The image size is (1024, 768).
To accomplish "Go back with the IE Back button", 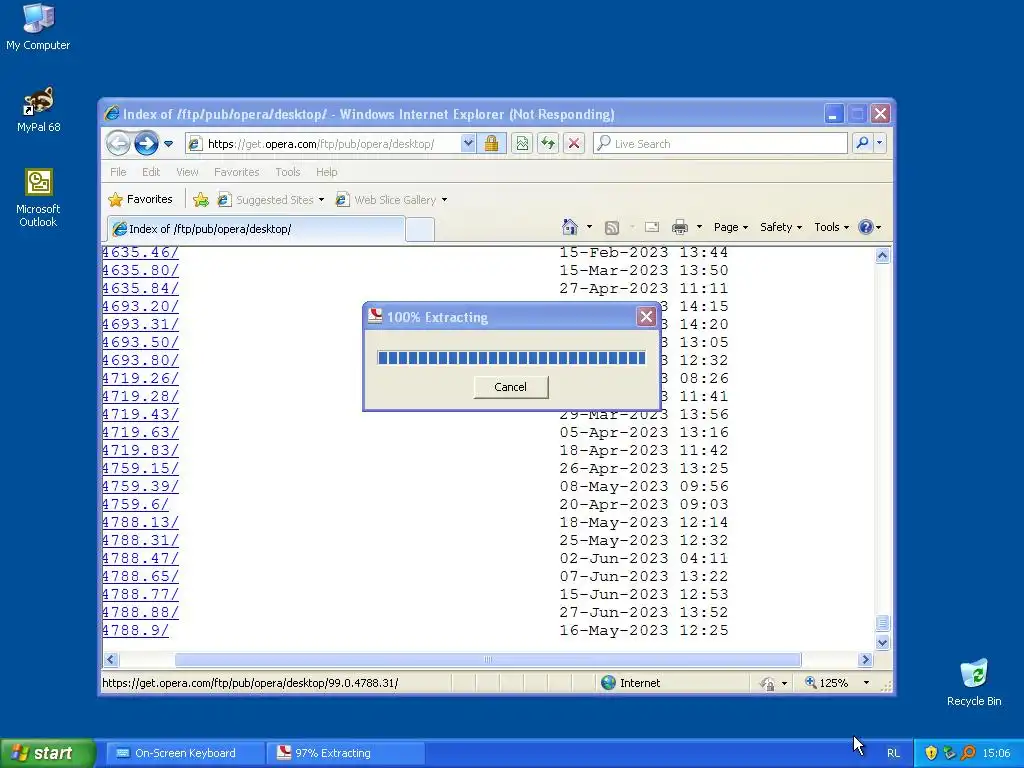I will point(118,143).
